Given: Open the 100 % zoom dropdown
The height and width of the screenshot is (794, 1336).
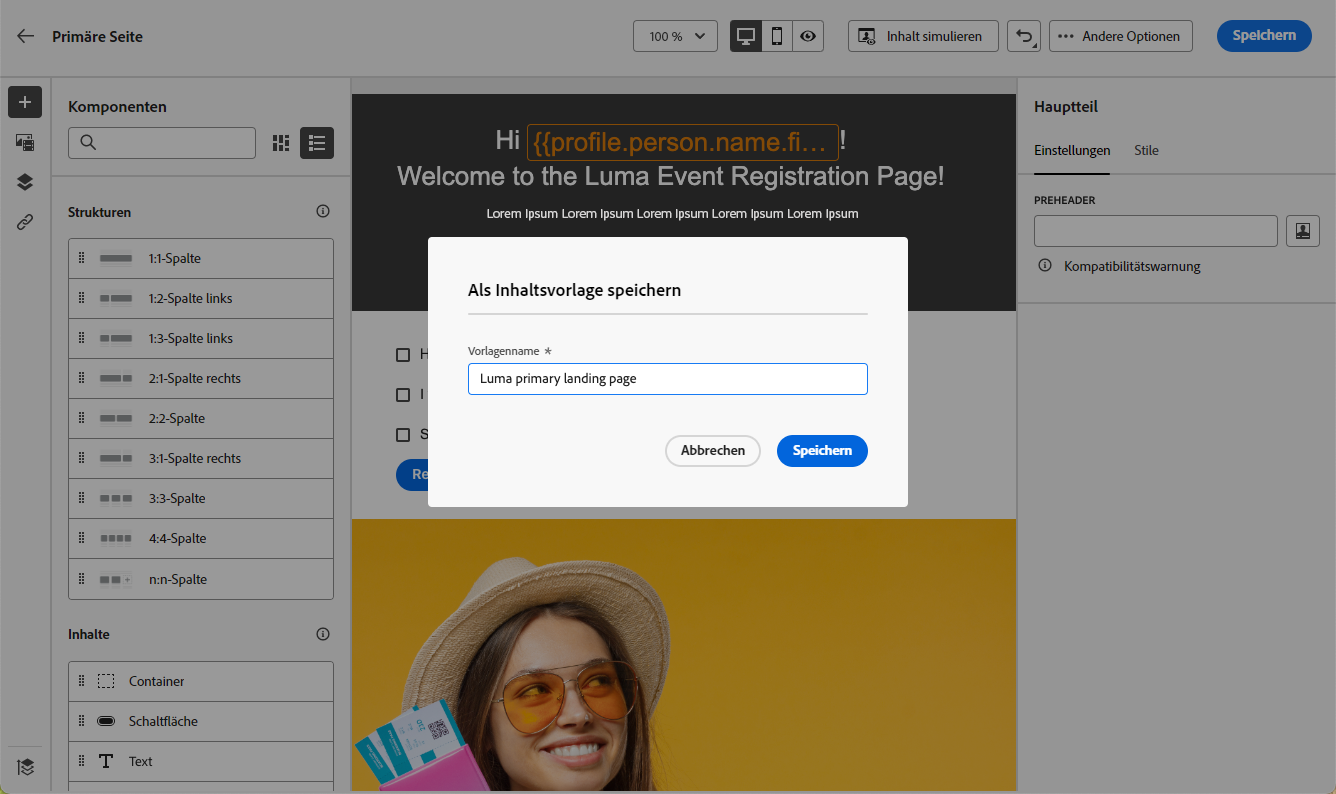Looking at the screenshot, I should pyautogui.click(x=676, y=36).
